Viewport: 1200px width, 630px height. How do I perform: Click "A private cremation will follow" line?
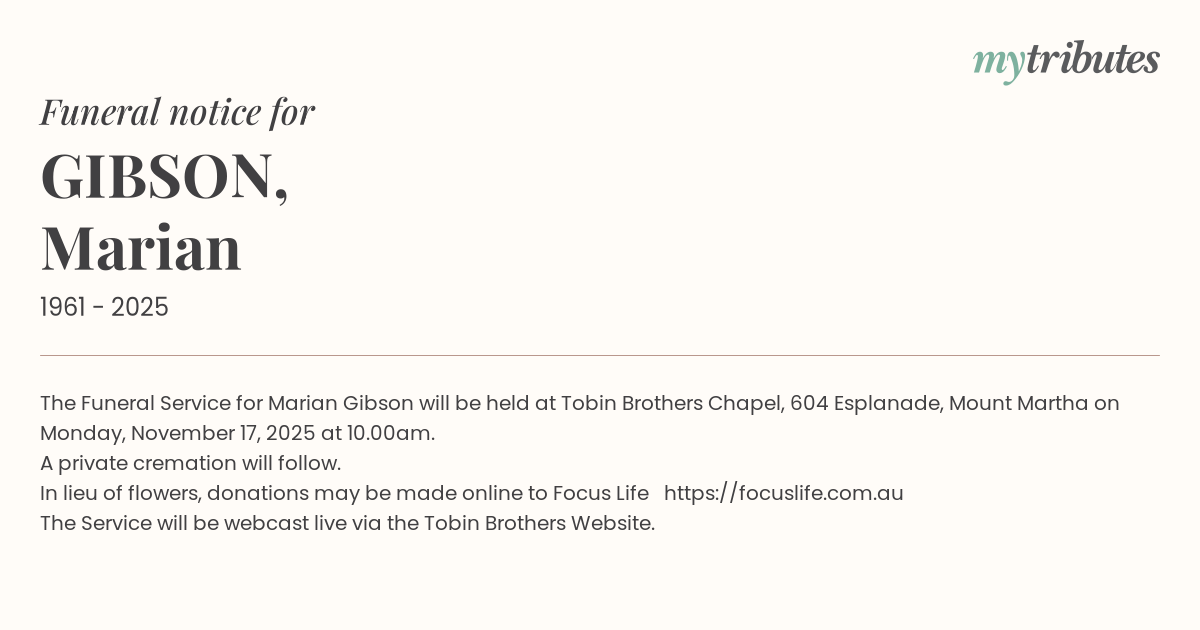[x=190, y=463]
